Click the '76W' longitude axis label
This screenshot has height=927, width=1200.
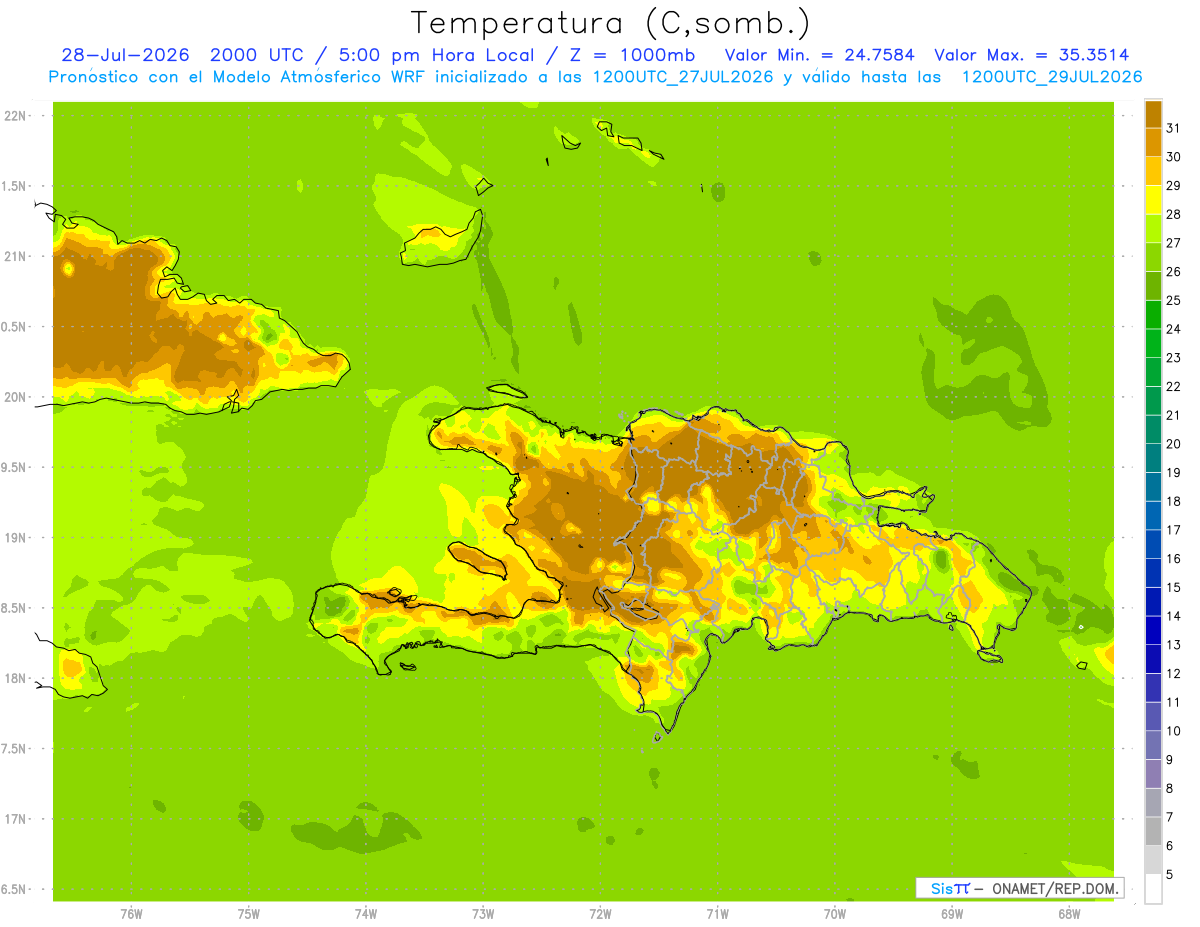tap(131, 914)
